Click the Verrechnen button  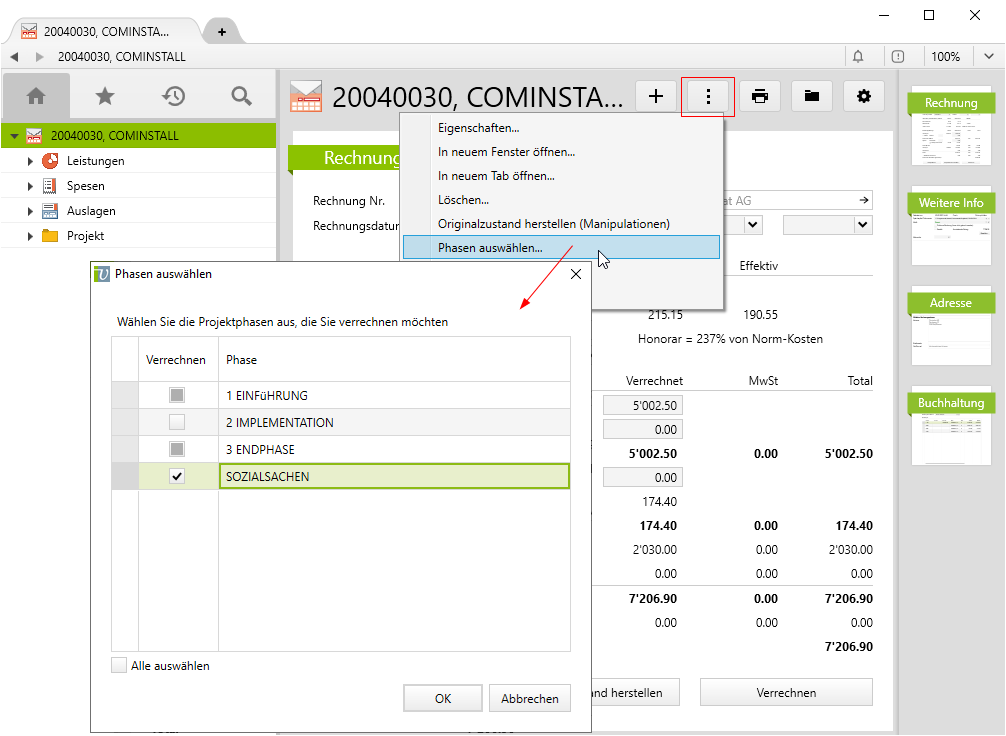pyautogui.click(x=785, y=692)
